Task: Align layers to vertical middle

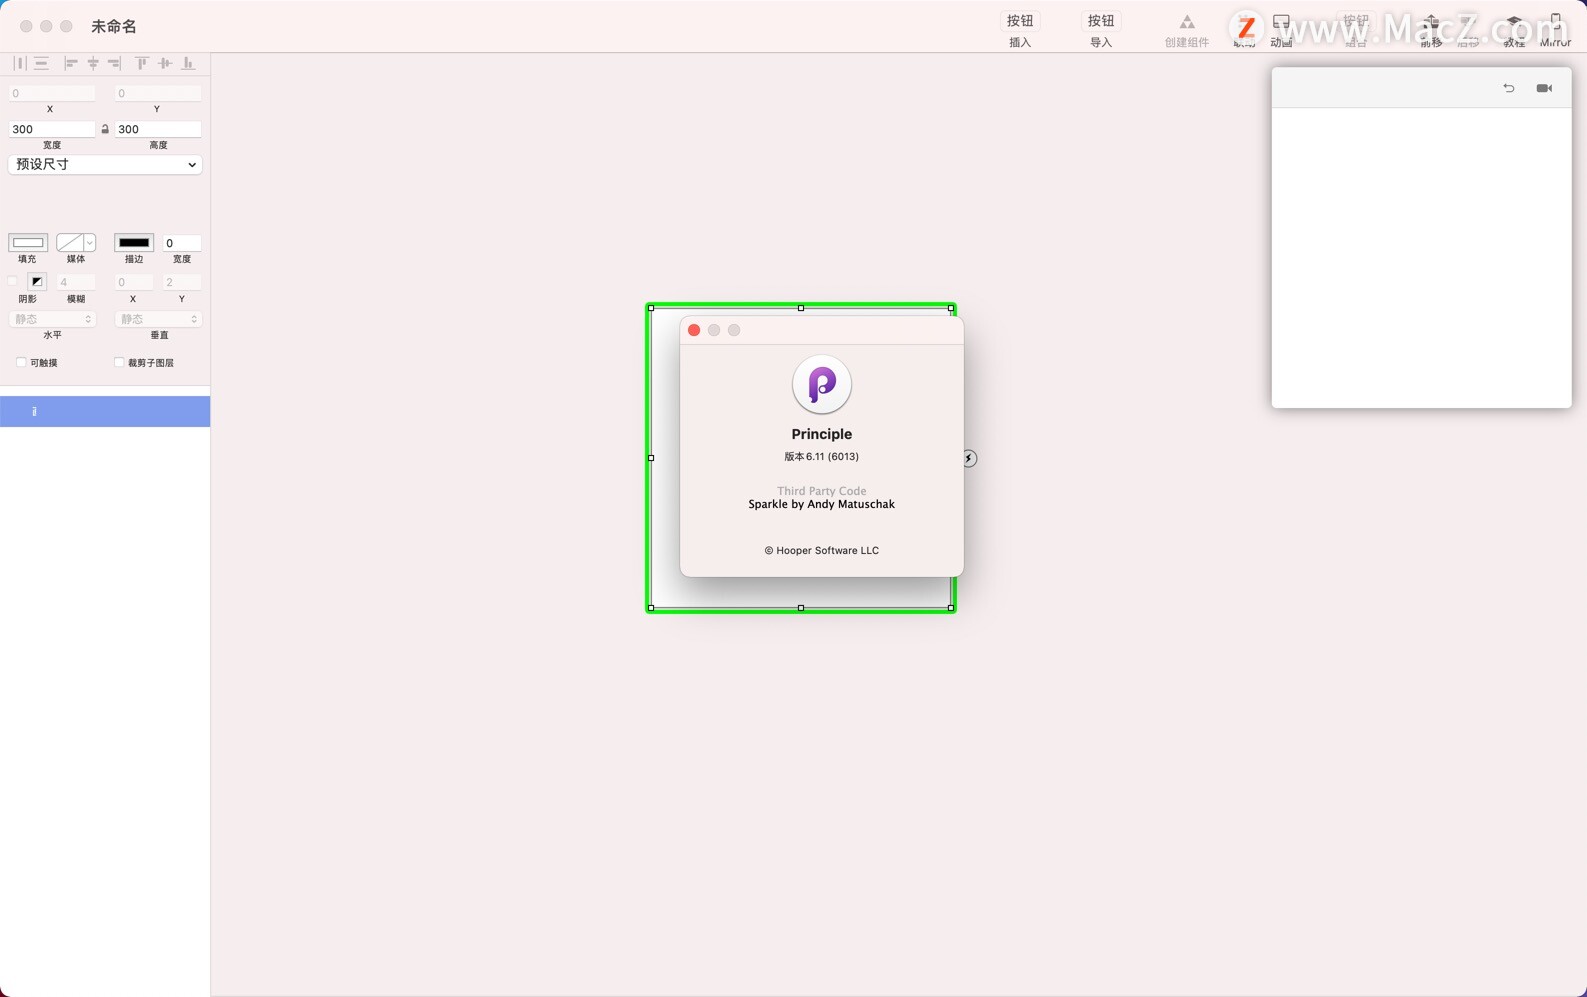Action: [165, 63]
